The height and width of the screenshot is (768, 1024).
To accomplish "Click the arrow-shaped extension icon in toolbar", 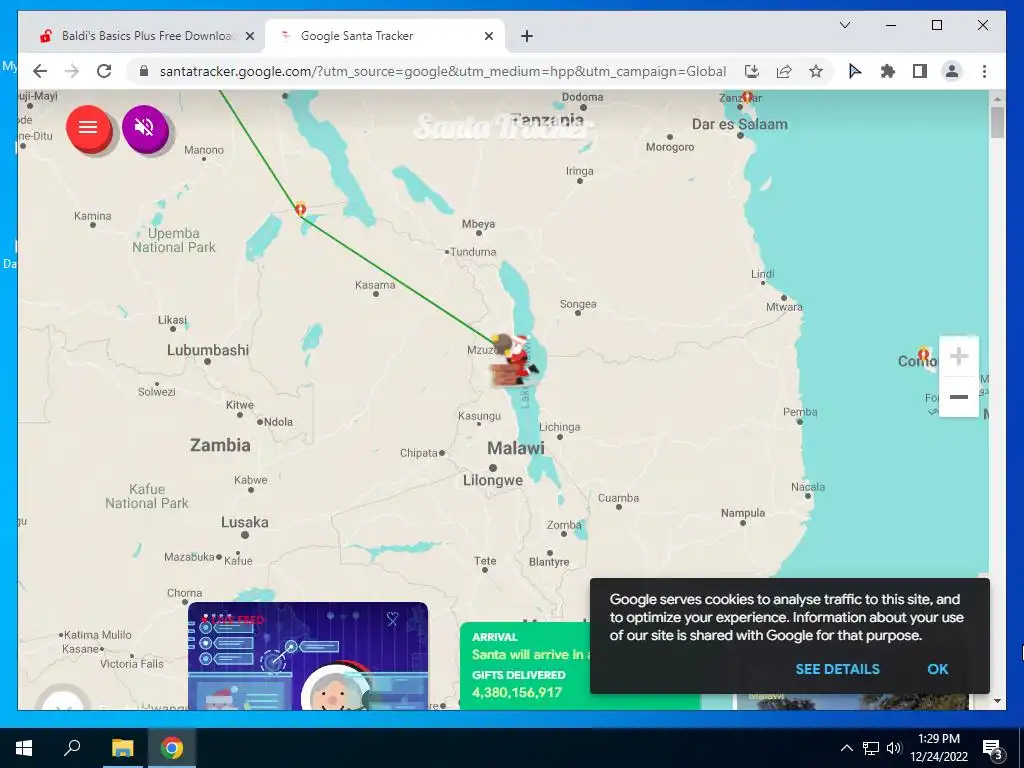I will tap(855, 71).
